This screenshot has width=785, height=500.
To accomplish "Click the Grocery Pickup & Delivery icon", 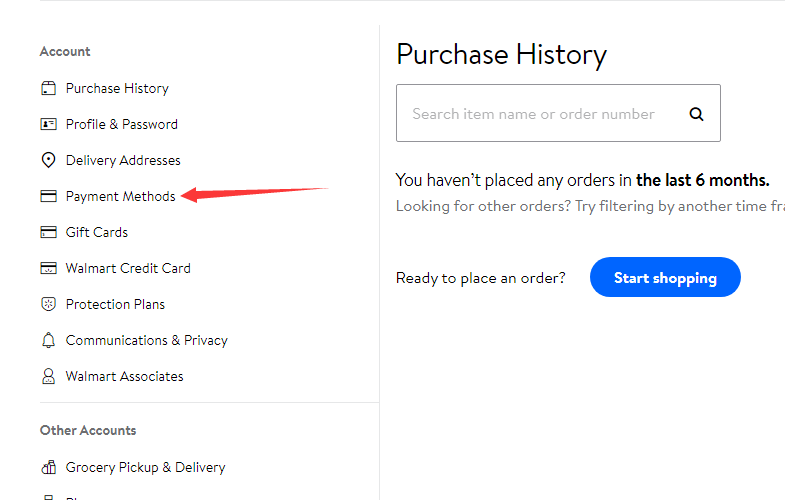I will click(48, 467).
